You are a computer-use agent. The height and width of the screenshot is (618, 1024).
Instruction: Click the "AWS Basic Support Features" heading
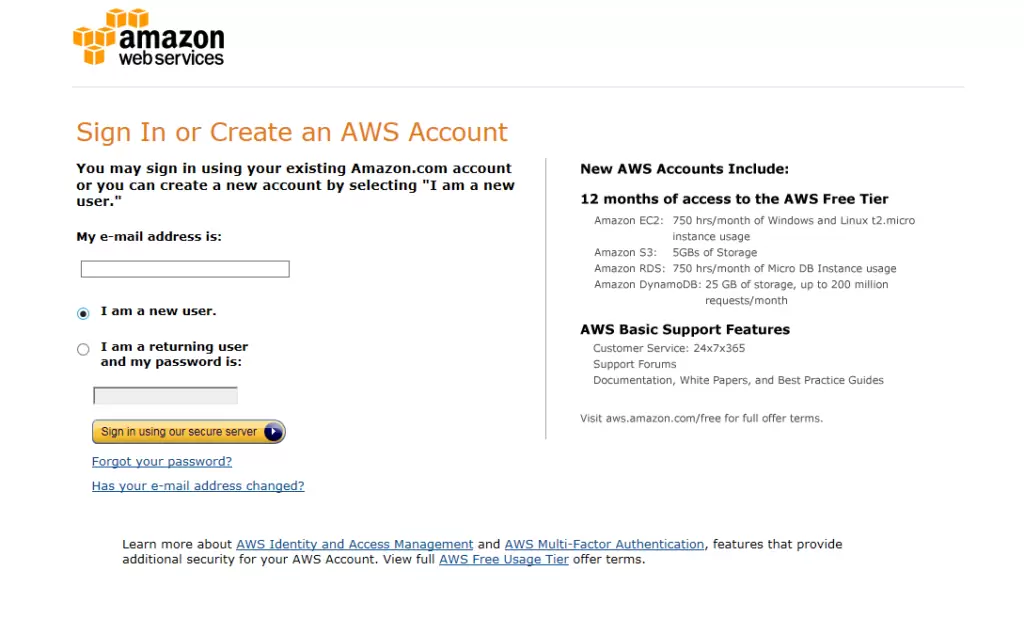click(x=685, y=330)
